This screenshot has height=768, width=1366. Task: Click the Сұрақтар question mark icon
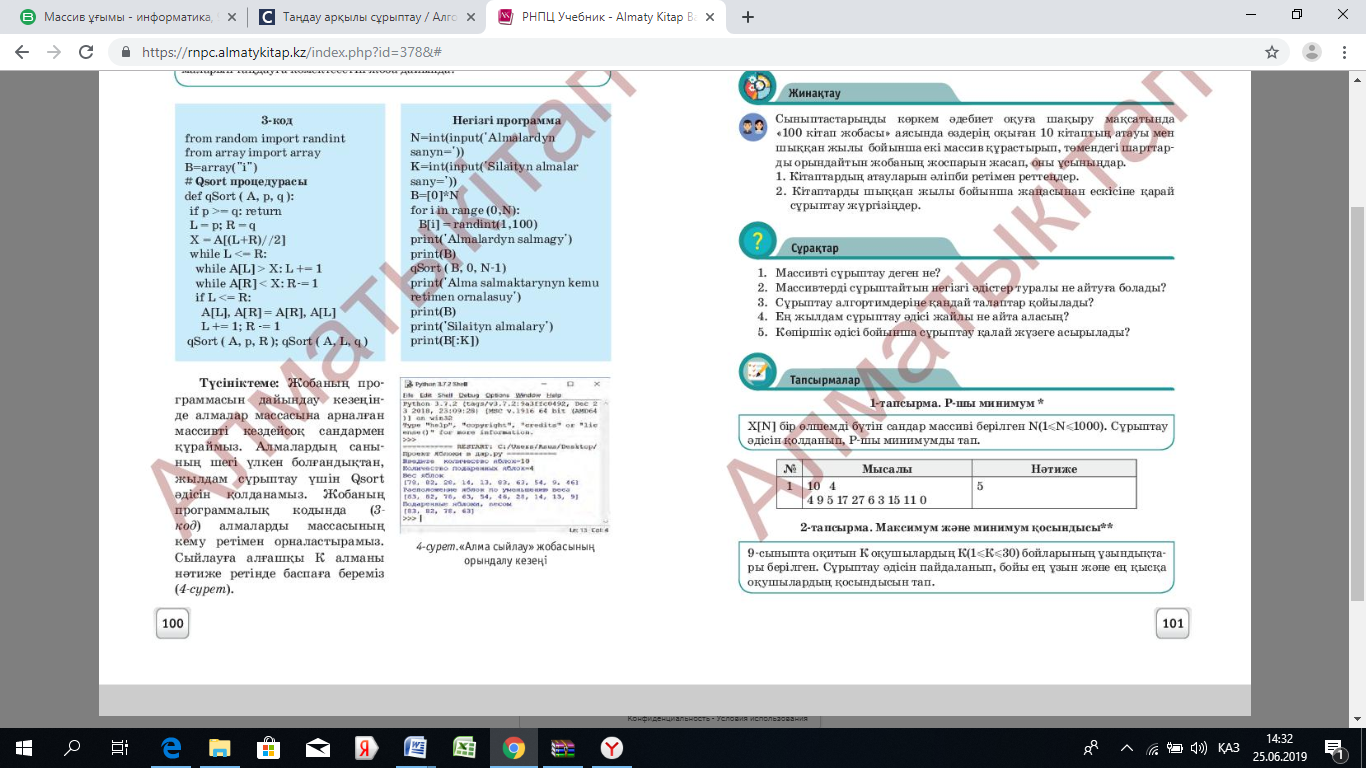click(757, 241)
